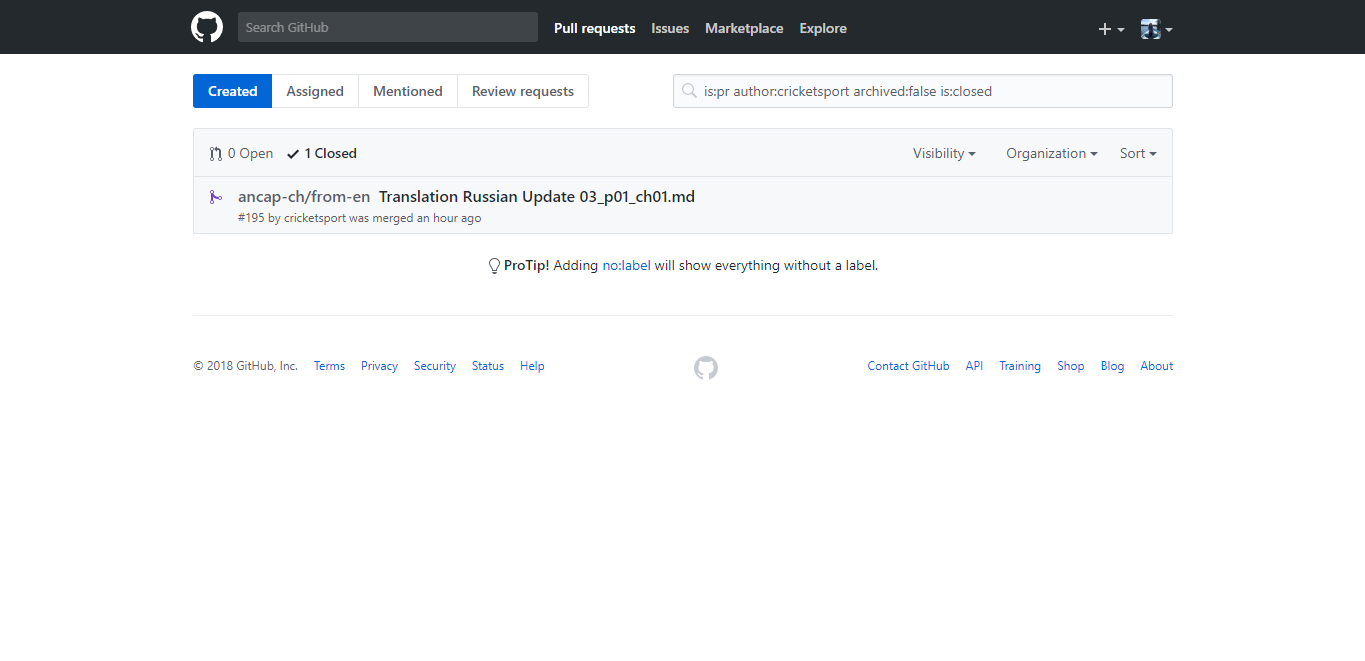Open the user avatar account menu
Viewport: 1365px width, 661px height.
[1156, 29]
